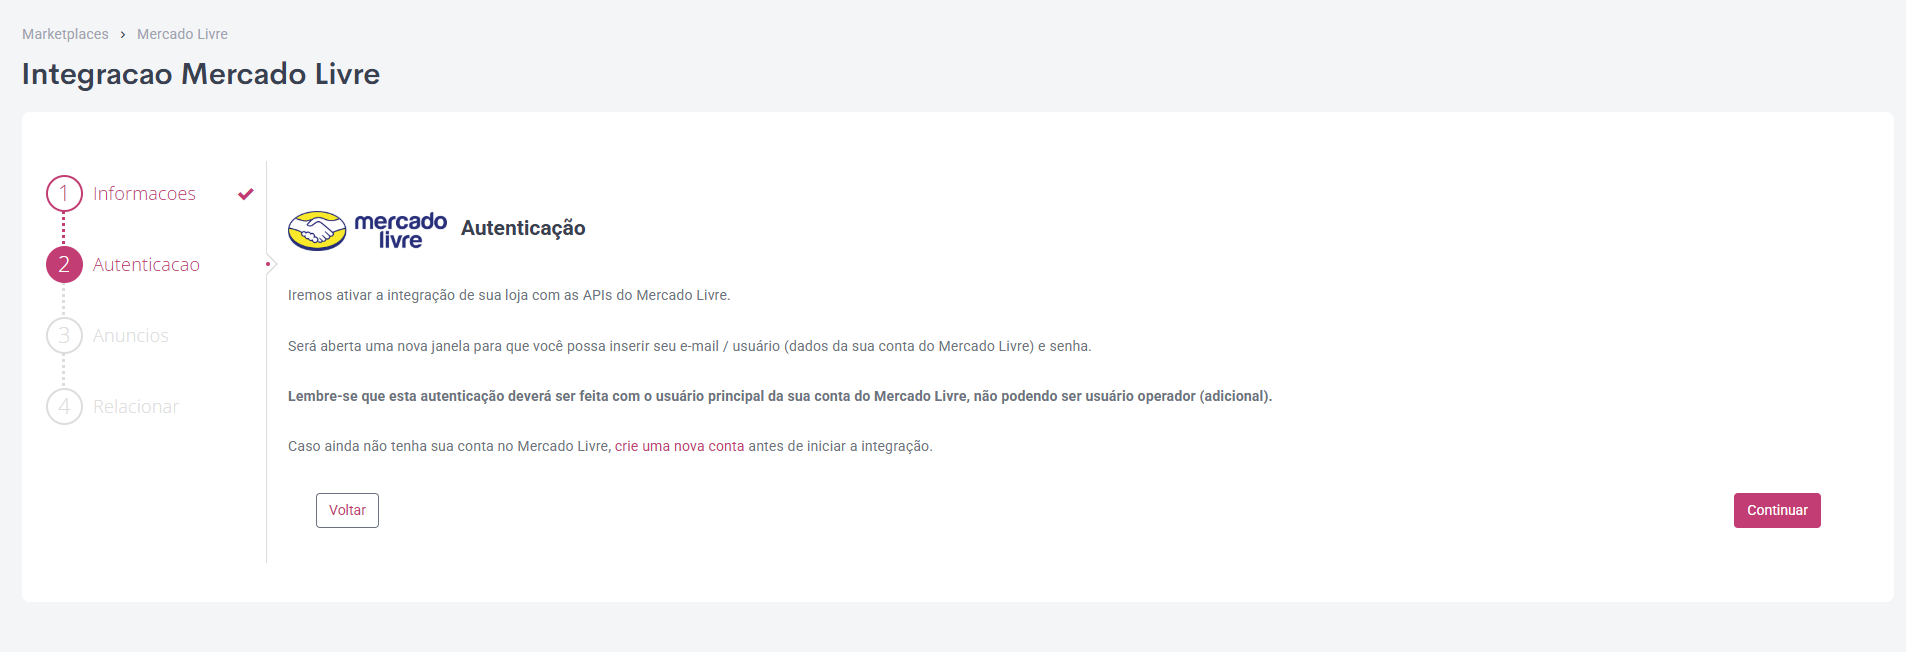Click the Continuar button

tap(1777, 510)
